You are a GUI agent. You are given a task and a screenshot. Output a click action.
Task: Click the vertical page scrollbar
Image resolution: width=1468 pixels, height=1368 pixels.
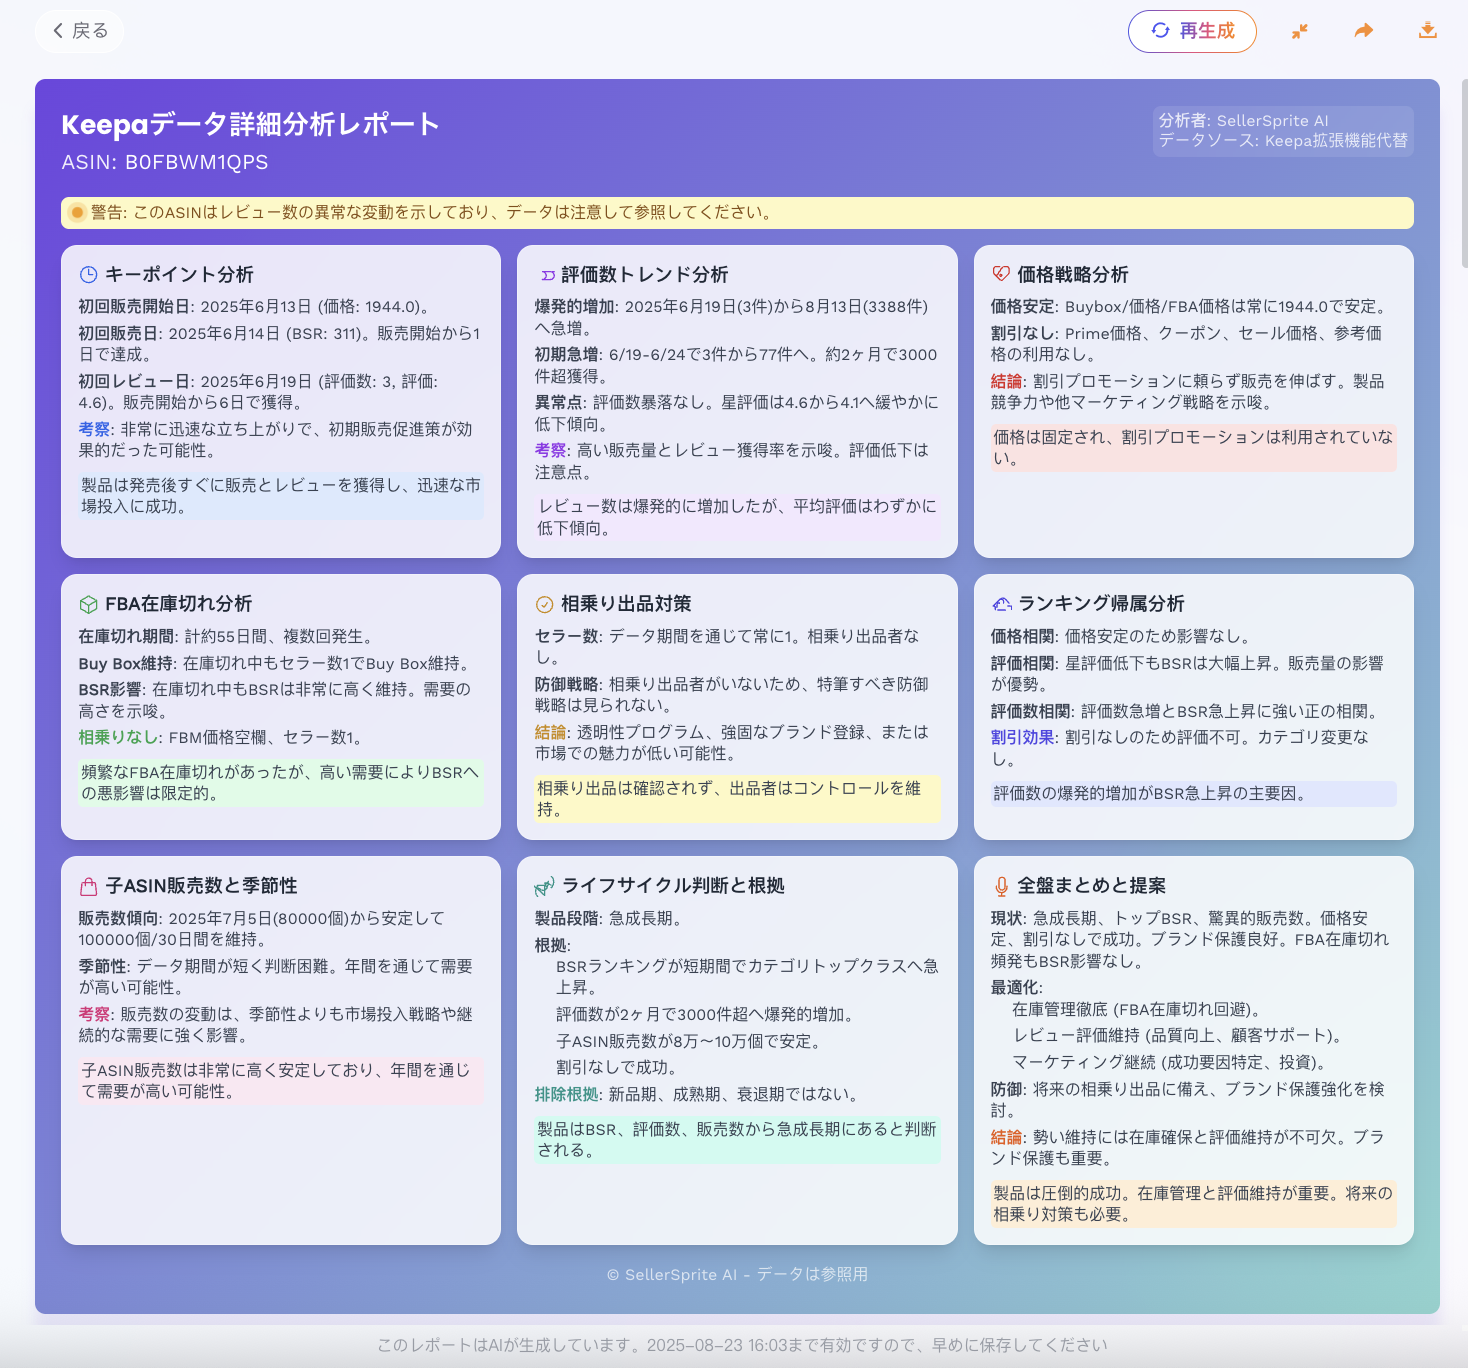[1463, 175]
